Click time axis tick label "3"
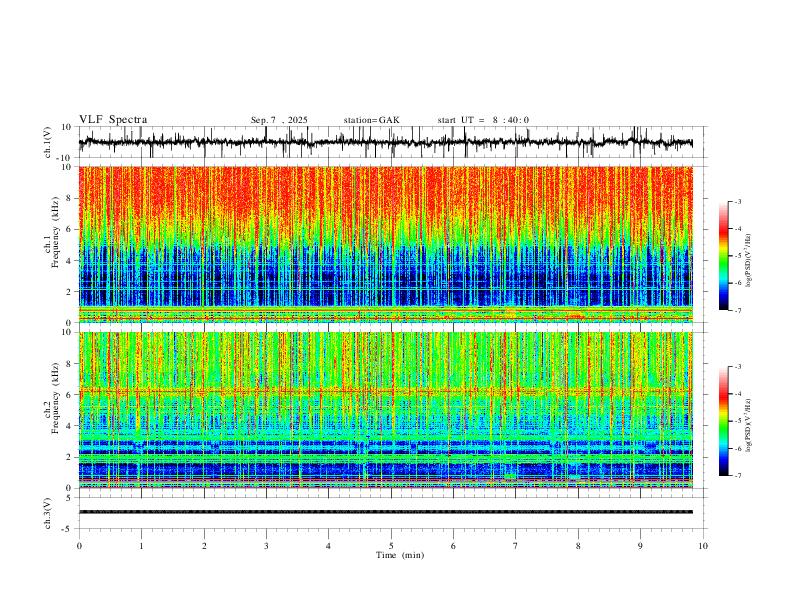The image size is (792, 612). click(x=266, y=546)
